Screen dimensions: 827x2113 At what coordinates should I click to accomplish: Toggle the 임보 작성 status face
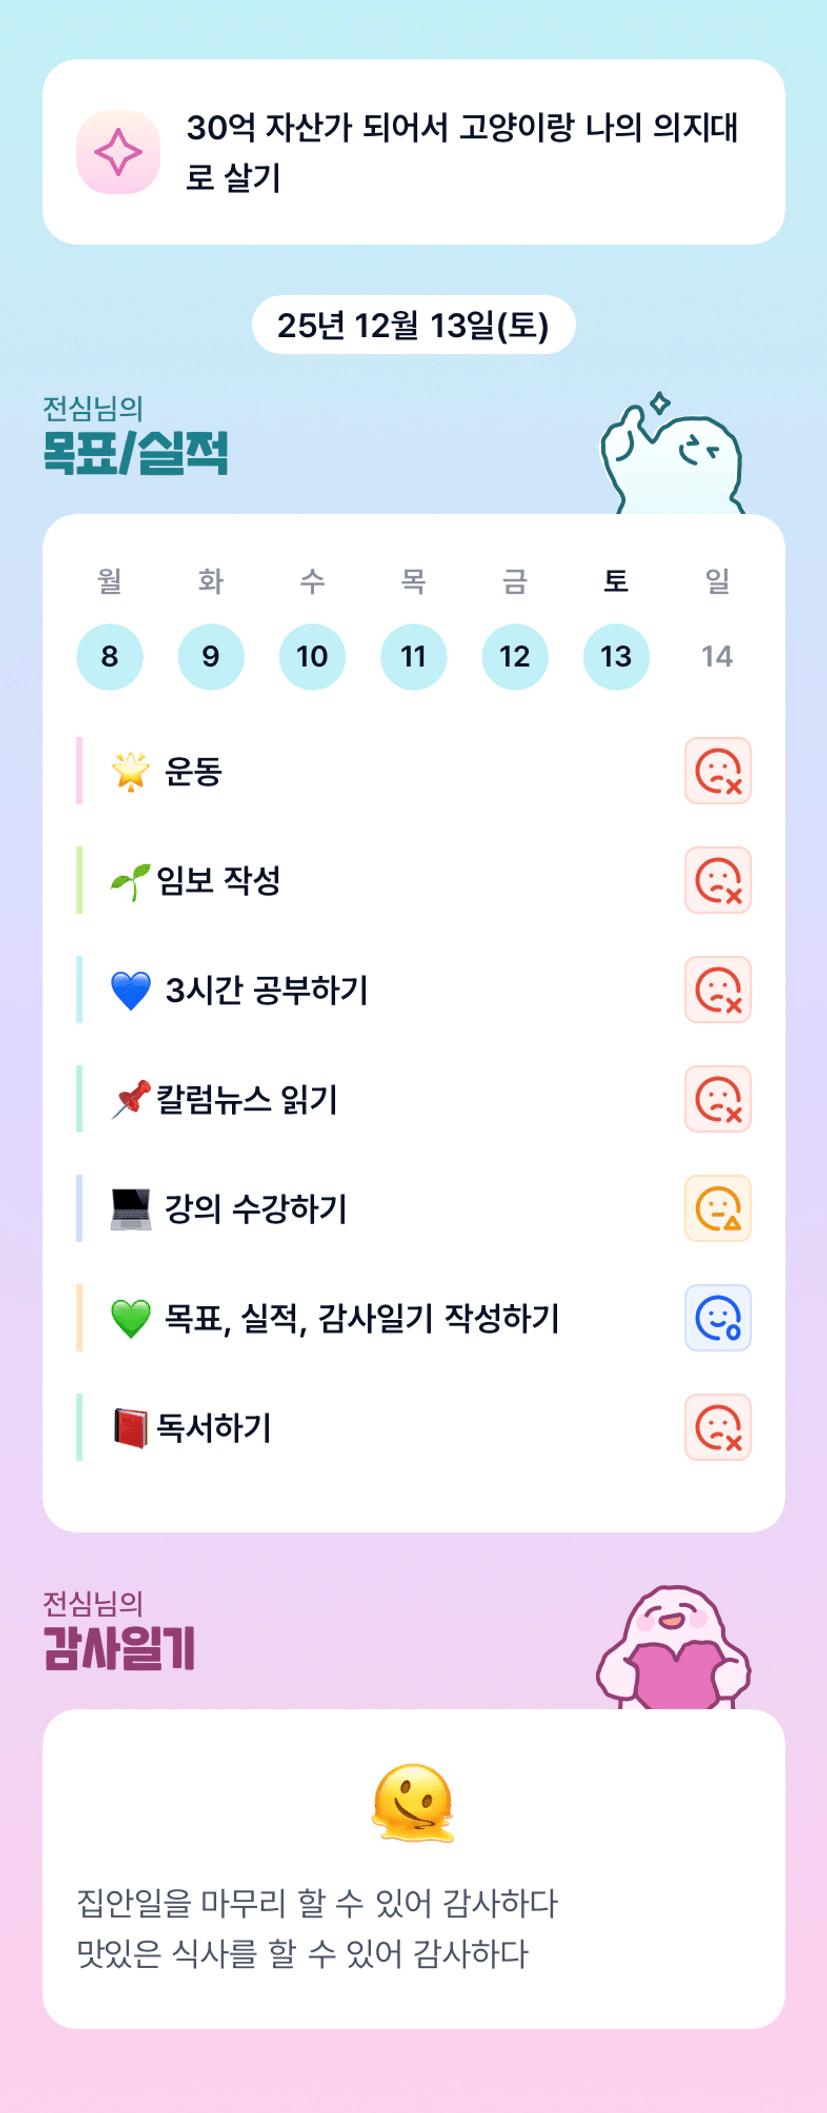717,880
